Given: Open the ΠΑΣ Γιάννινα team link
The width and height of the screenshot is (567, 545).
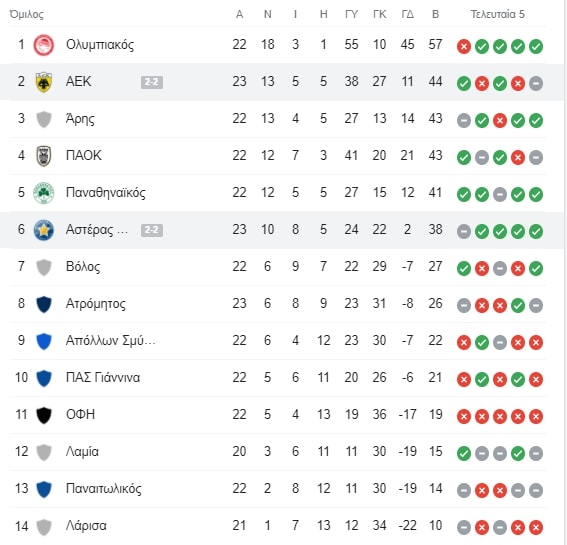Looking at the screenshot, I should 103,378.
